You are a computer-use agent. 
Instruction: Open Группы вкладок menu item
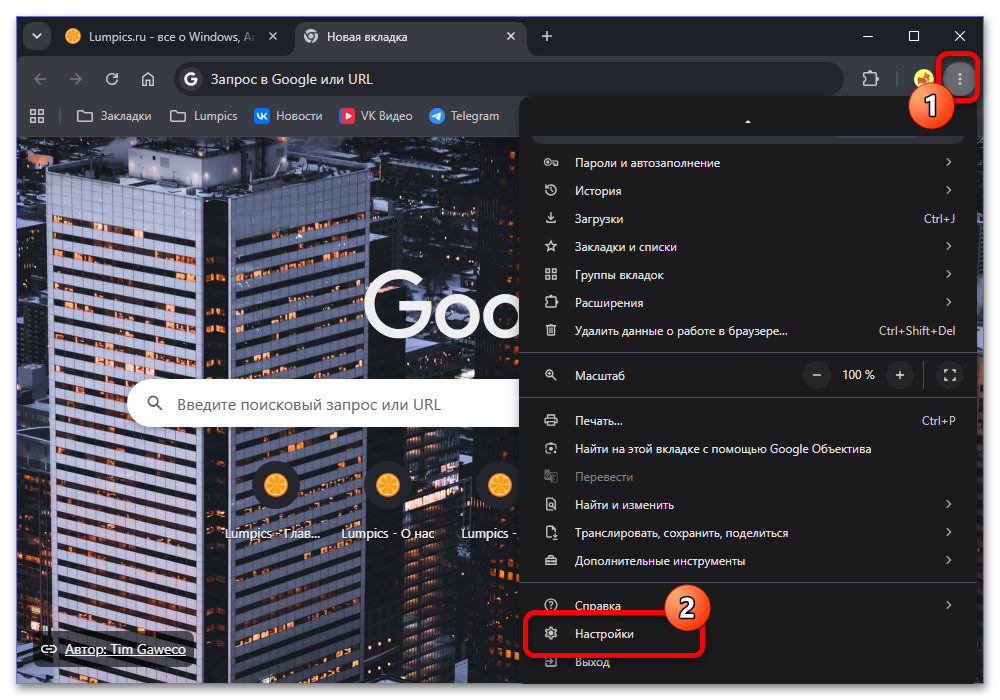[748, 275]
